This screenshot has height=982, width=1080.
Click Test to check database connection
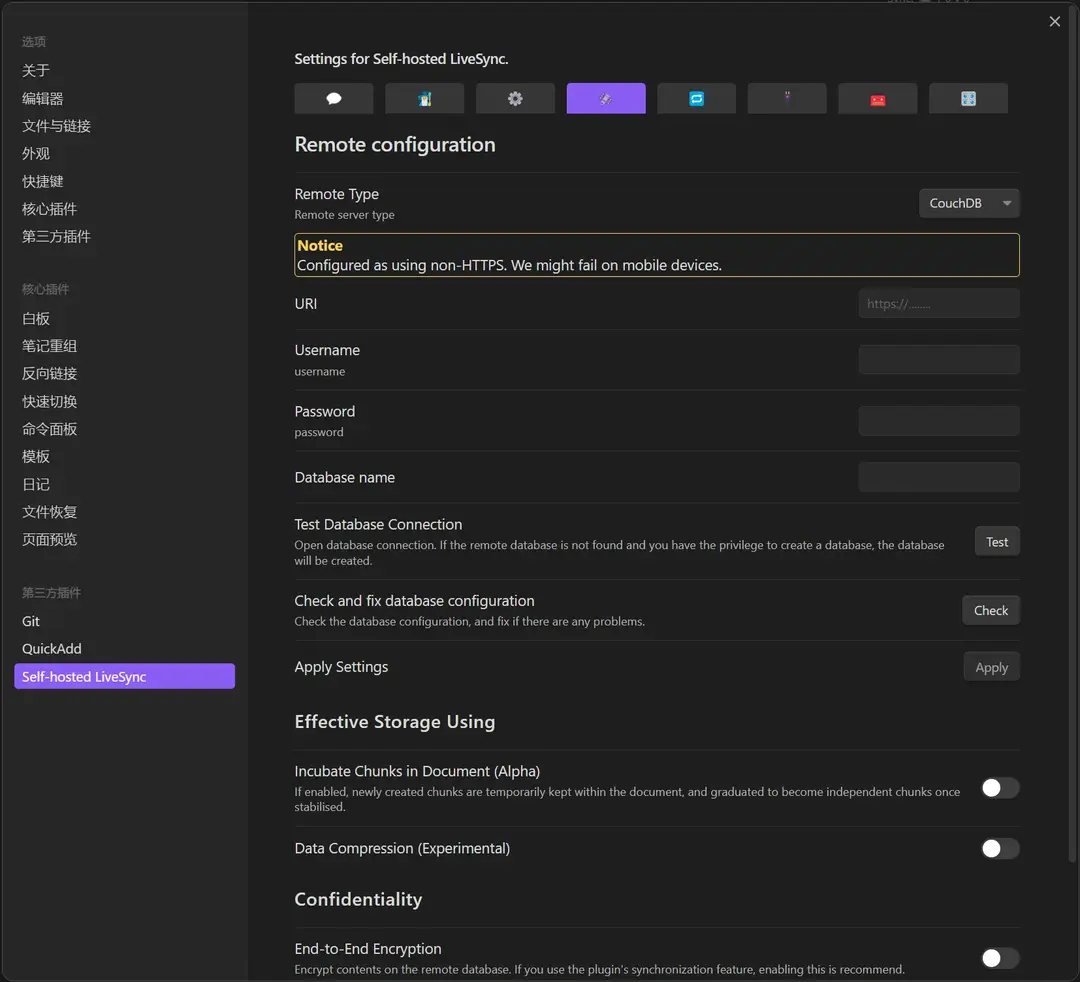(996, 541)
